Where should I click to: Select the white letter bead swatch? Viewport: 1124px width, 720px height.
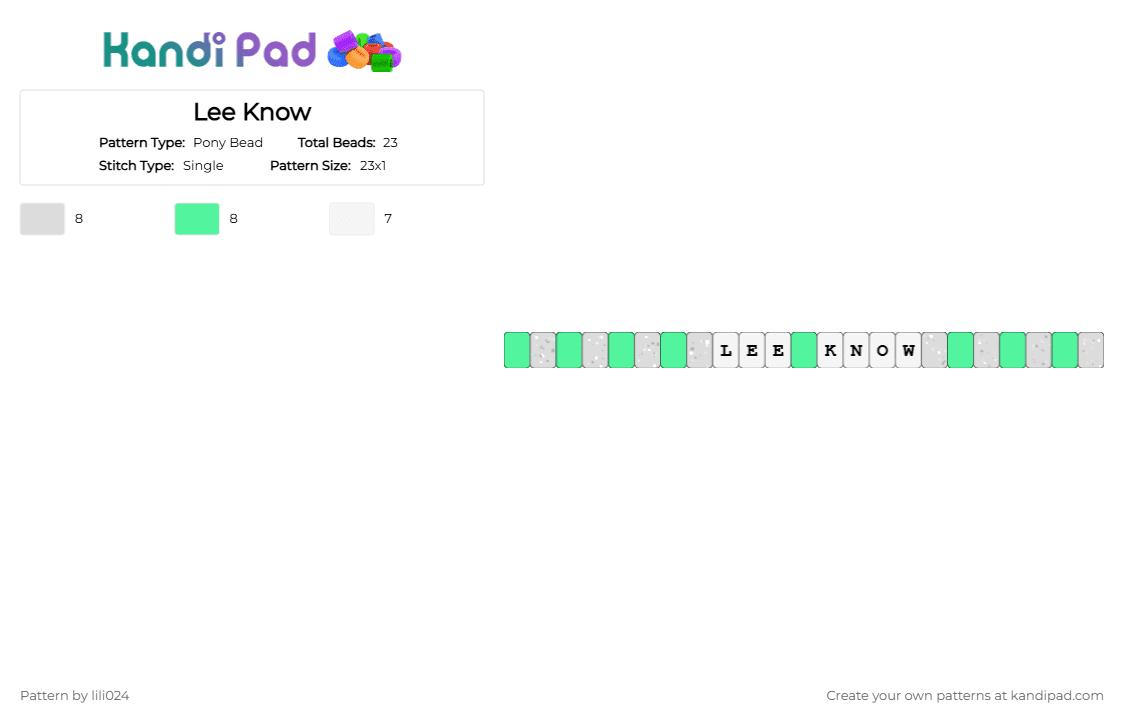click(x=352, y=219)
